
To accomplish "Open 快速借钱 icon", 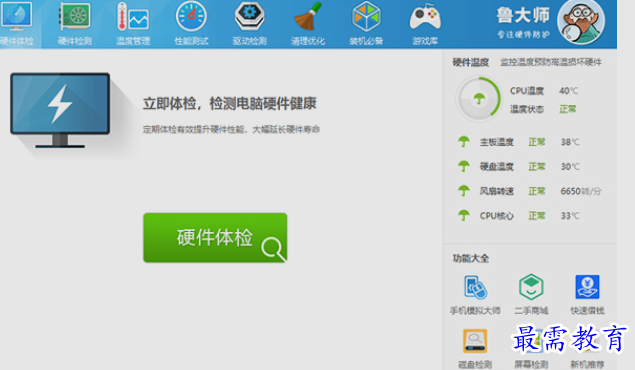I will pyautogui.click(x=587, y=287).
